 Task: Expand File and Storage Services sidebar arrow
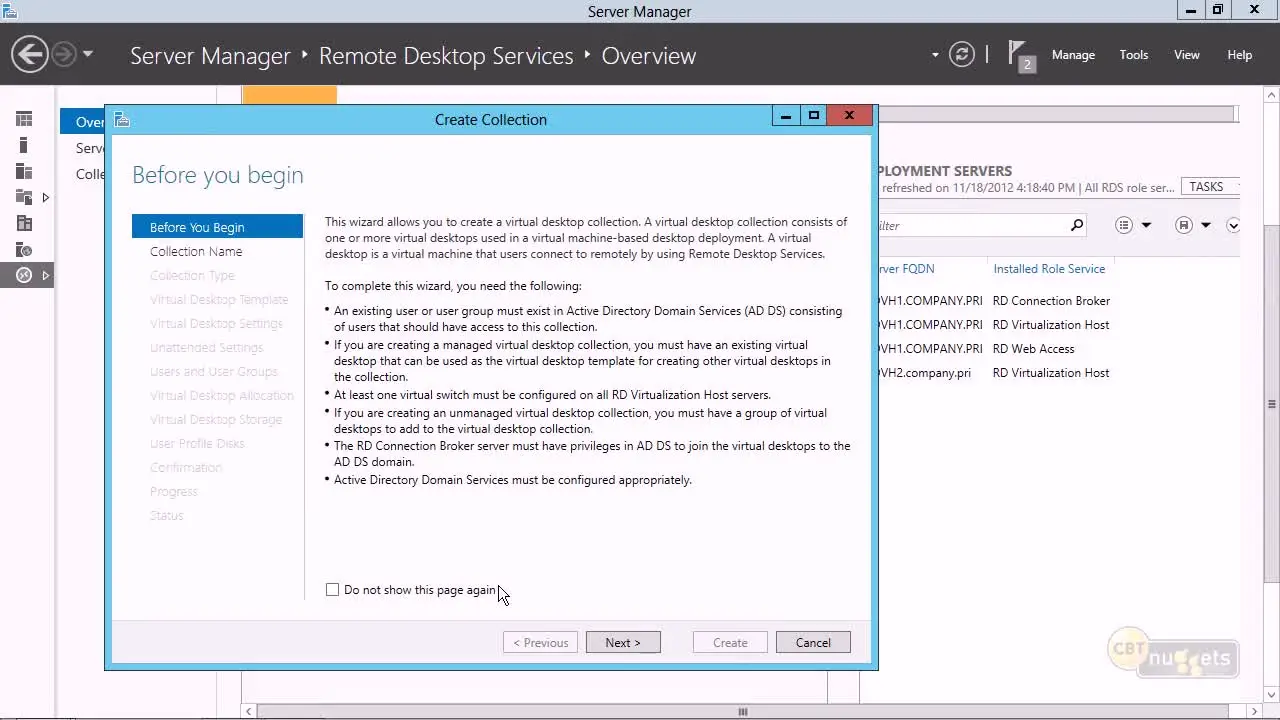(x=45, y=198)
